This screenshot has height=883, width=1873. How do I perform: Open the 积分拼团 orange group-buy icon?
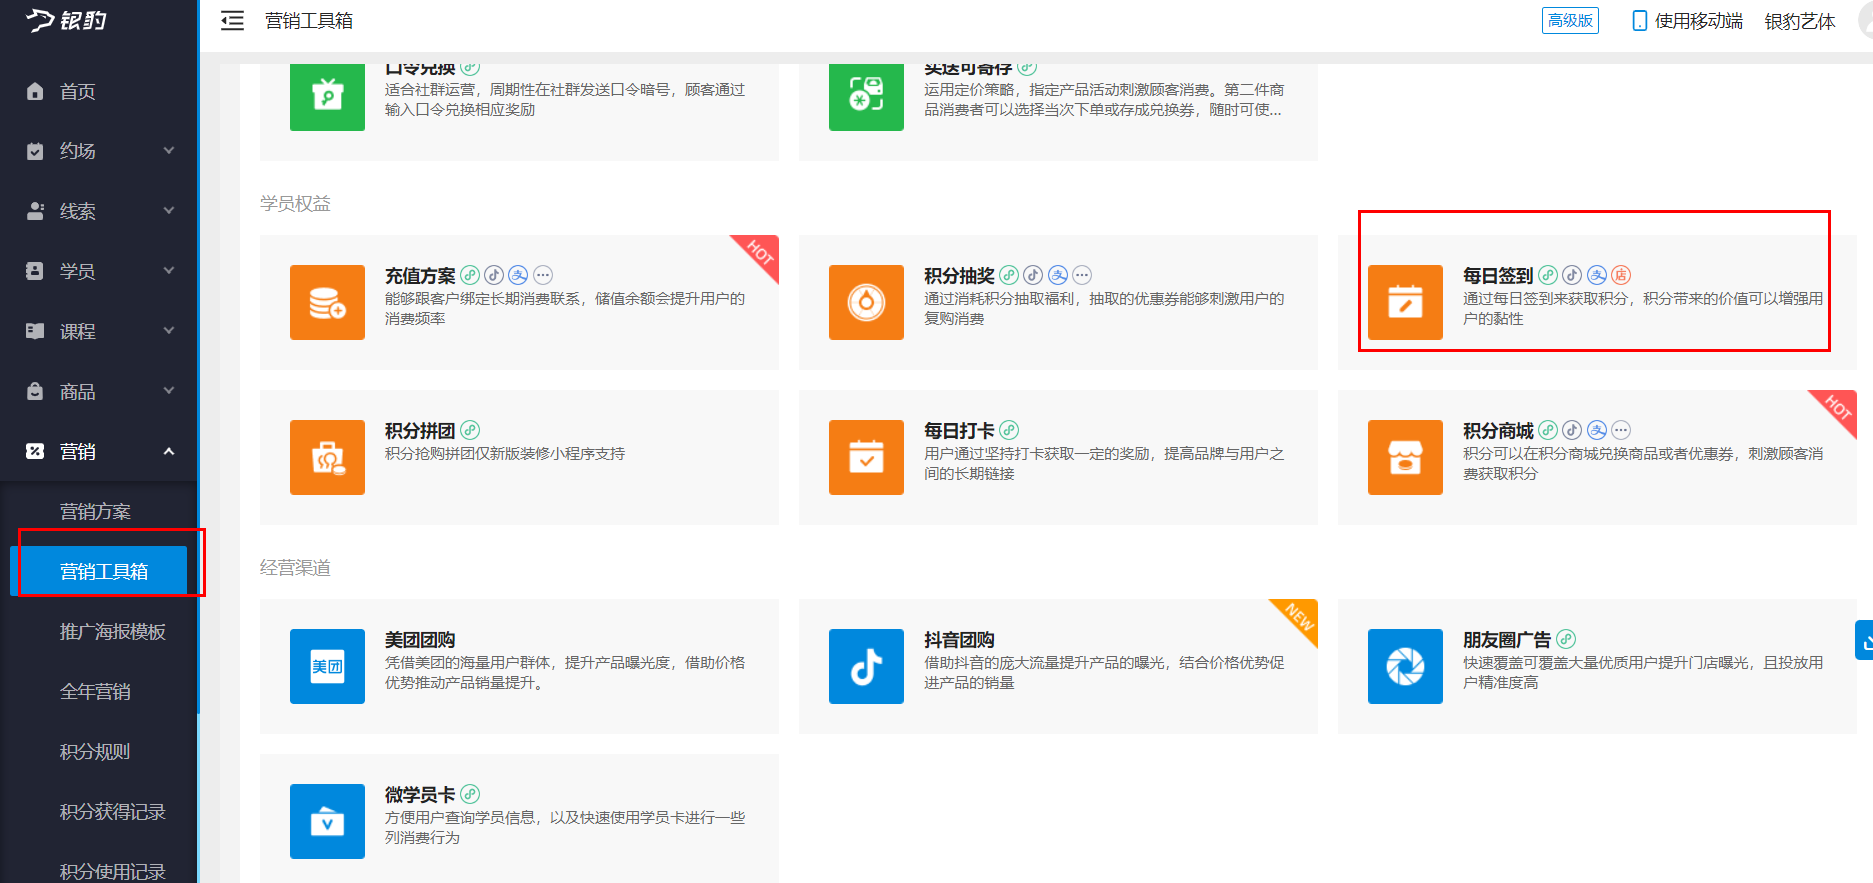click(x=327, y=457)
